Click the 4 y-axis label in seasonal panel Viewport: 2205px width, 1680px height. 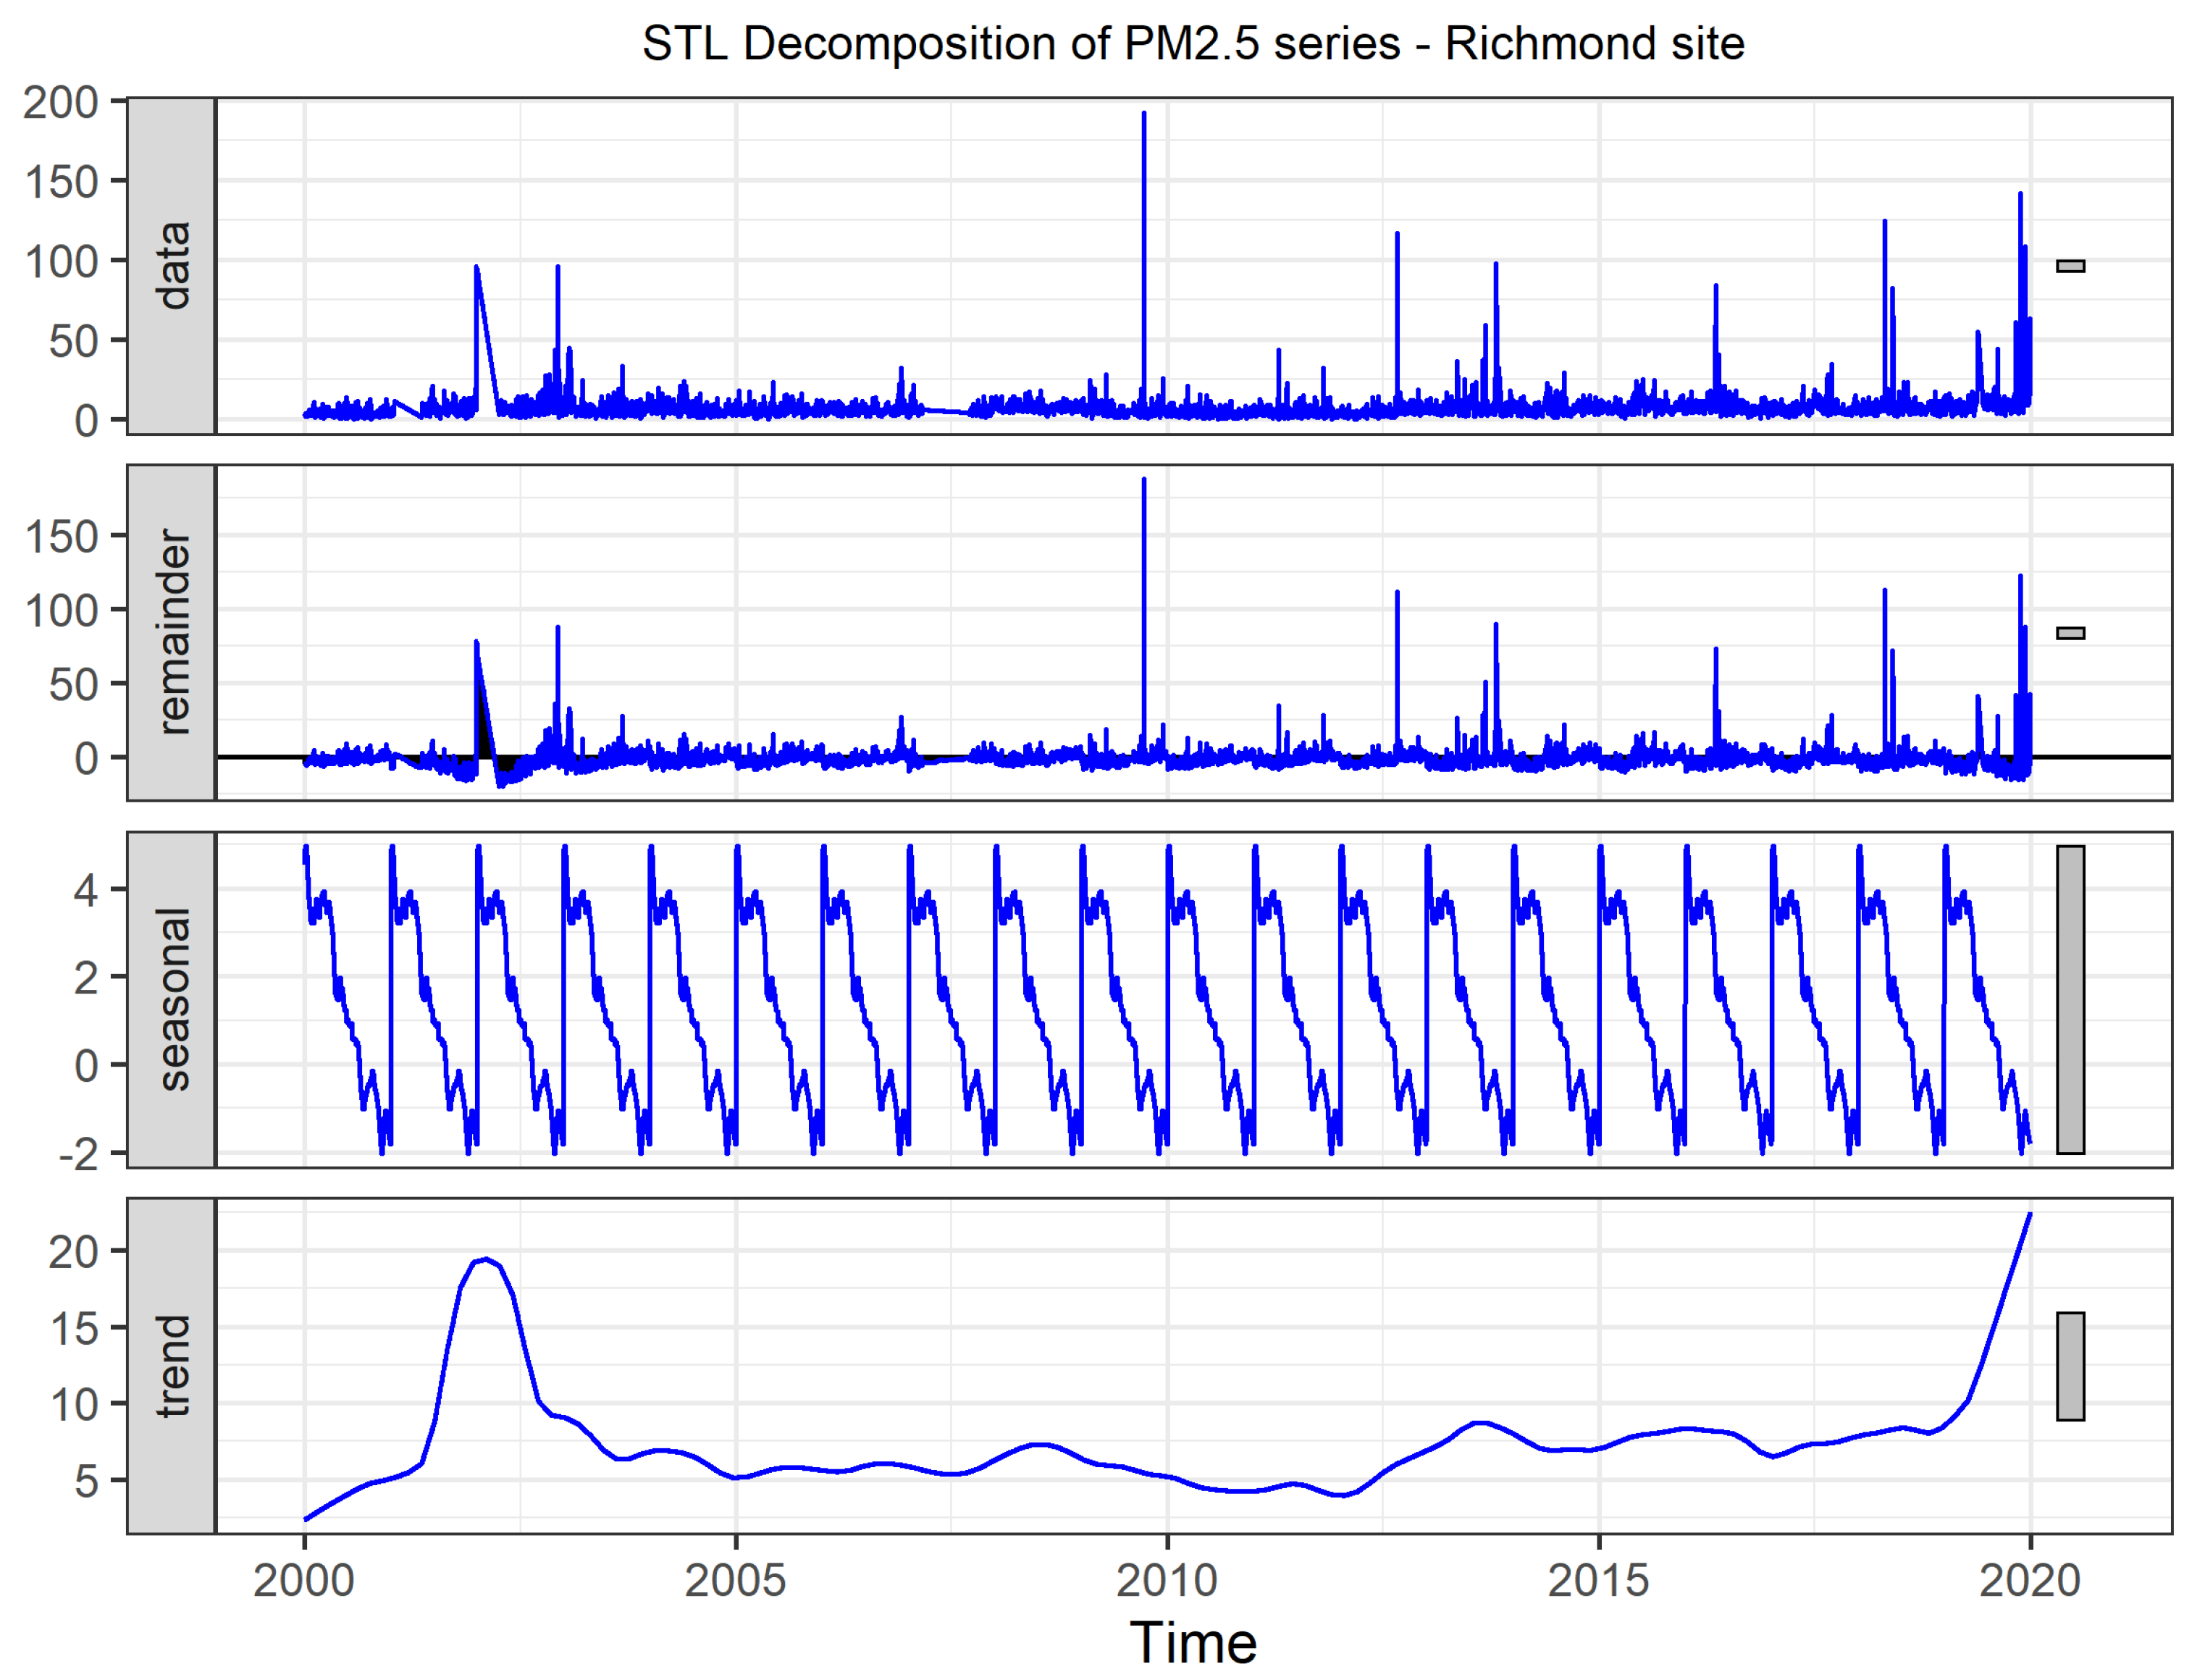tap(86, 889)
